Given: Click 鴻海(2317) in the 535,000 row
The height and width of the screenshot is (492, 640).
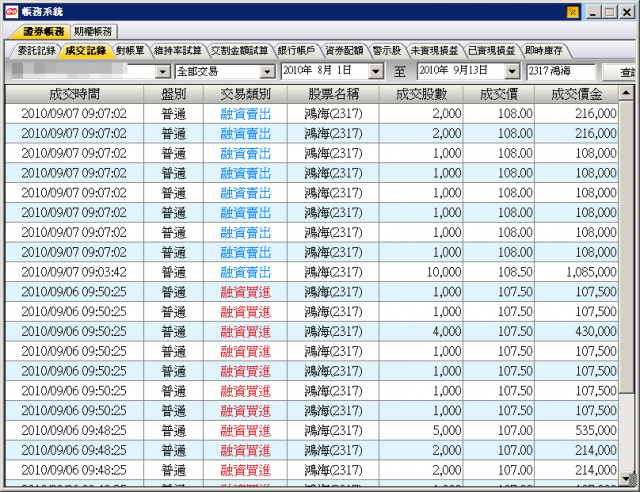Looking at the screenshot, I should pos(333,430).
